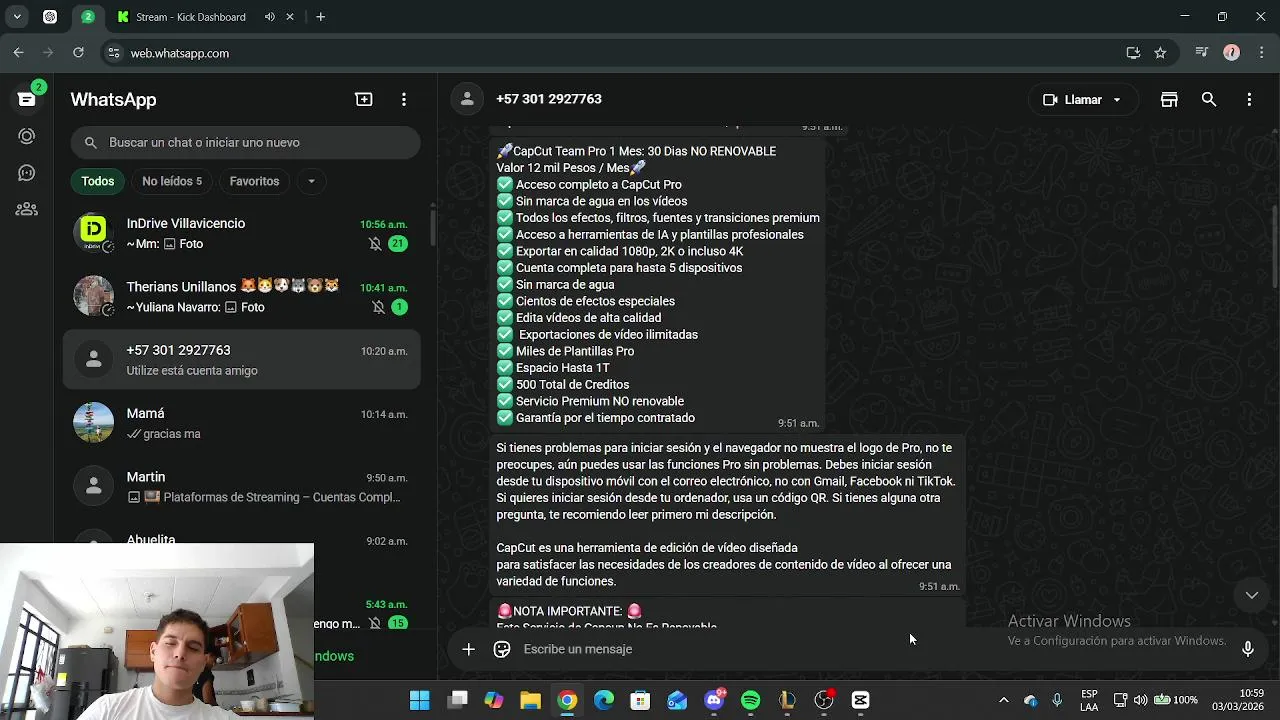Open Therians Unillanos group chat
Screen dimensions: 1280x720
click(x=241, y=296)
